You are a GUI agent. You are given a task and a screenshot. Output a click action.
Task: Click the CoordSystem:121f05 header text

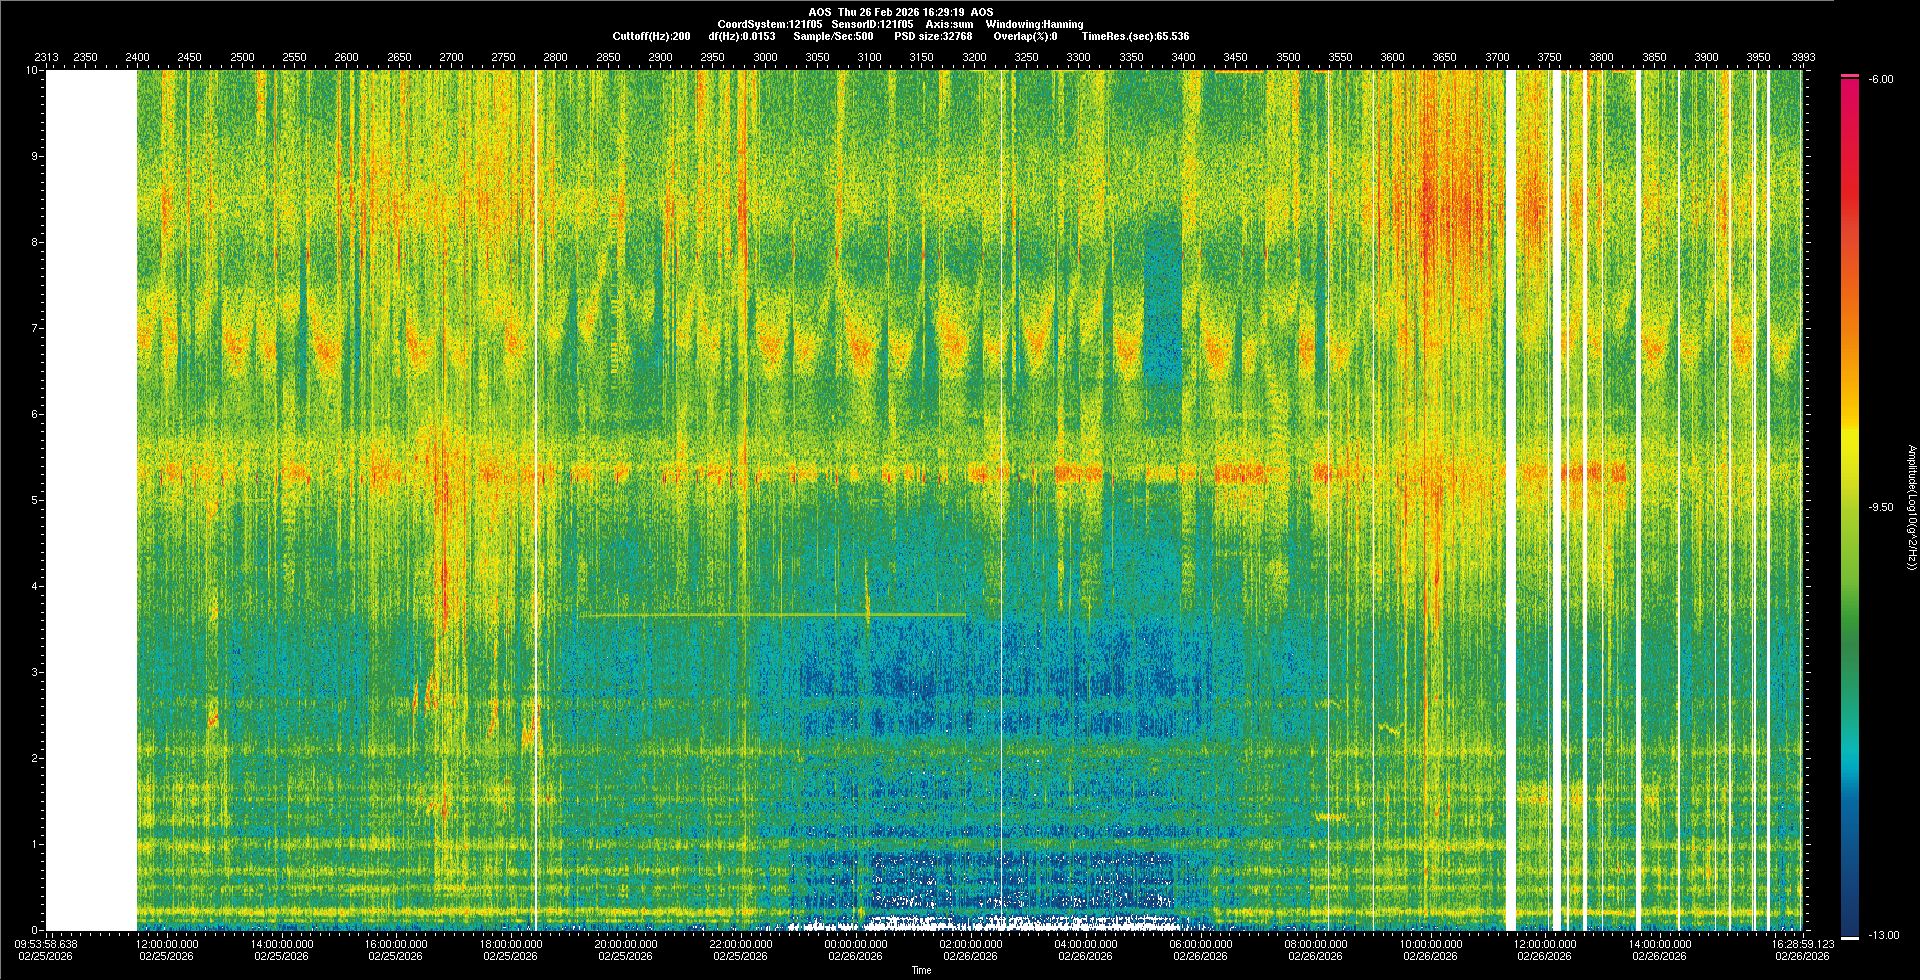769,24
